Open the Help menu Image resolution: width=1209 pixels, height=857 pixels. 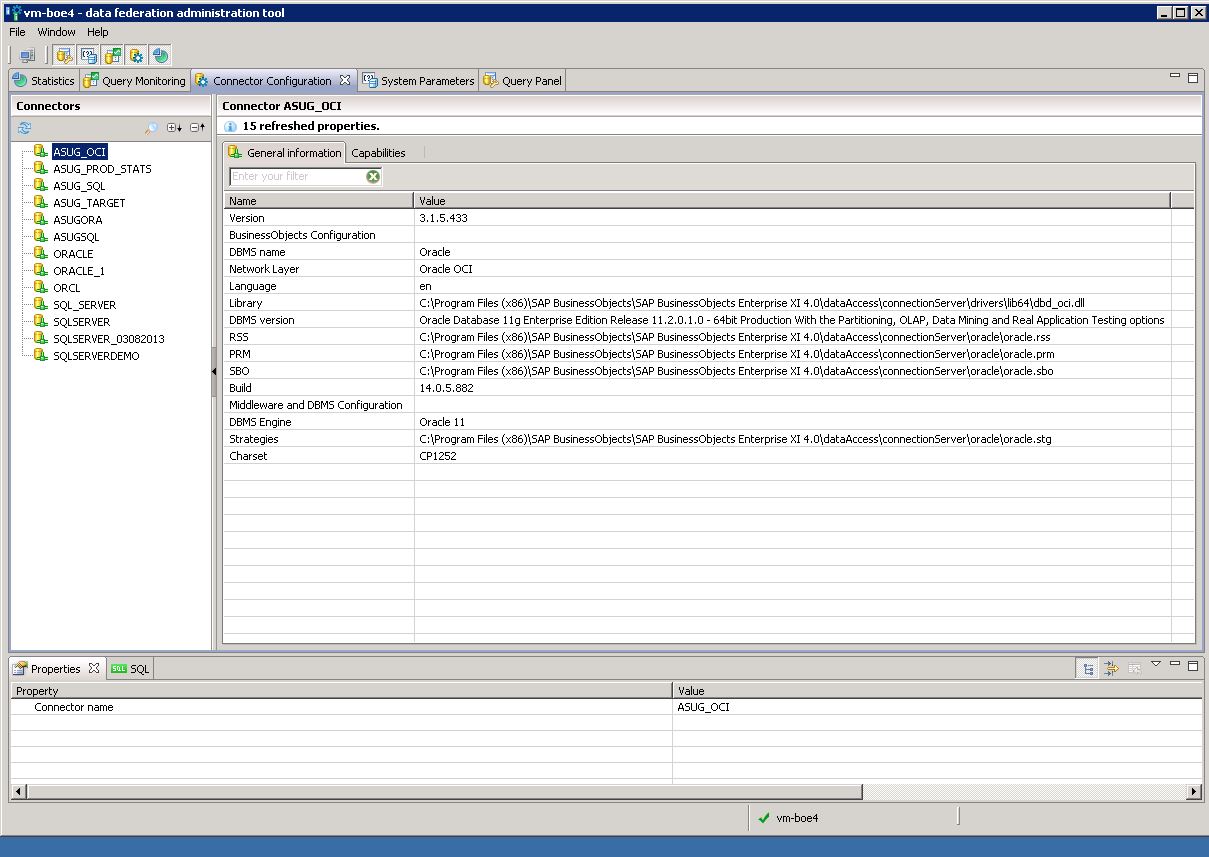click(98, 32)
